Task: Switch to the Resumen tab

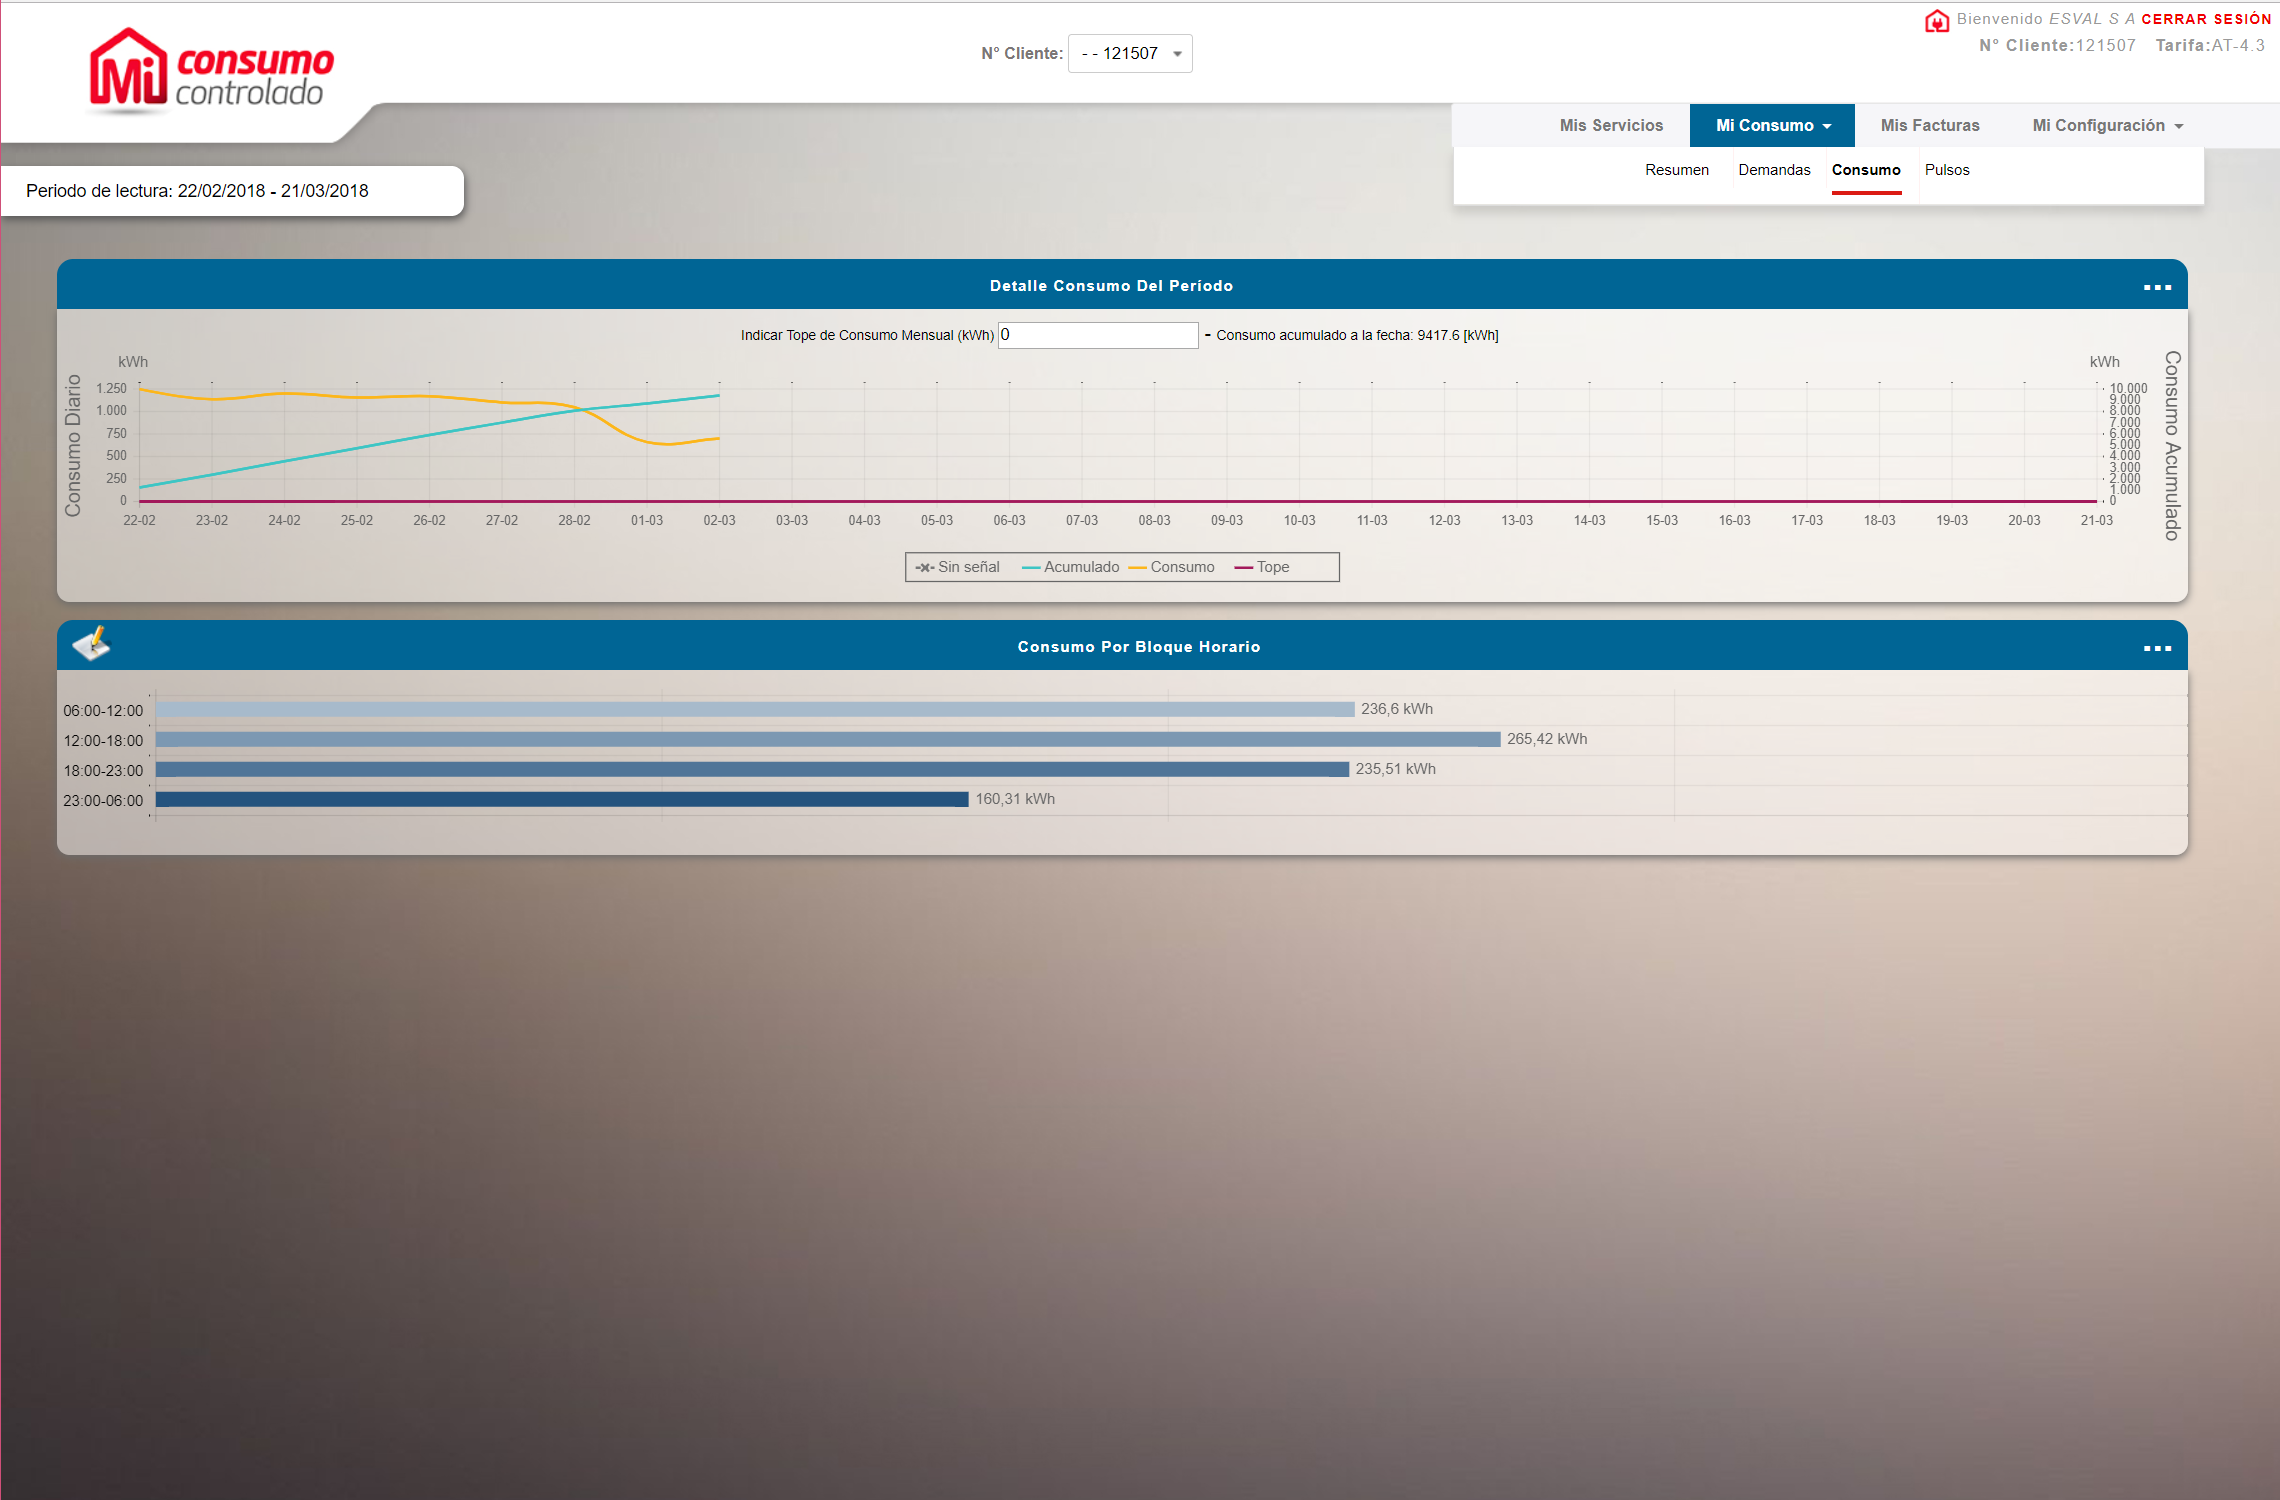Action: [1676, 170]
